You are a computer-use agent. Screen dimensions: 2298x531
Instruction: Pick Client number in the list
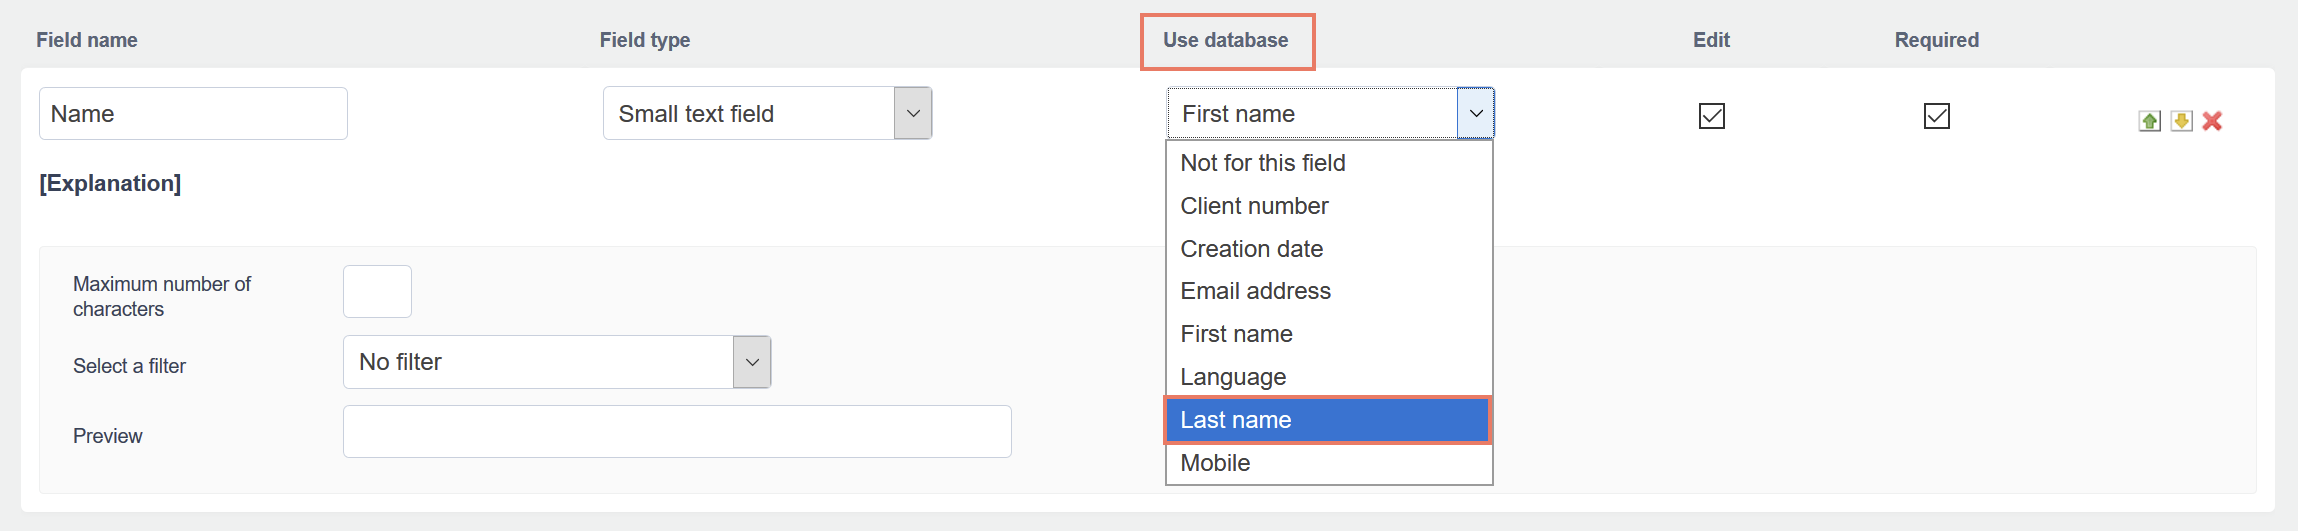1328,206
